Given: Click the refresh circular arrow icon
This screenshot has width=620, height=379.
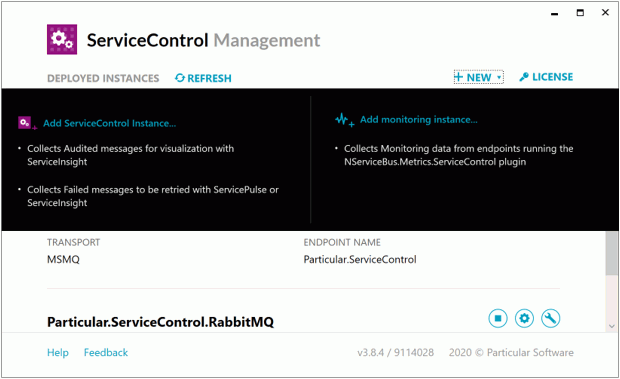Looking at the screenshot, I should point(180,78).
